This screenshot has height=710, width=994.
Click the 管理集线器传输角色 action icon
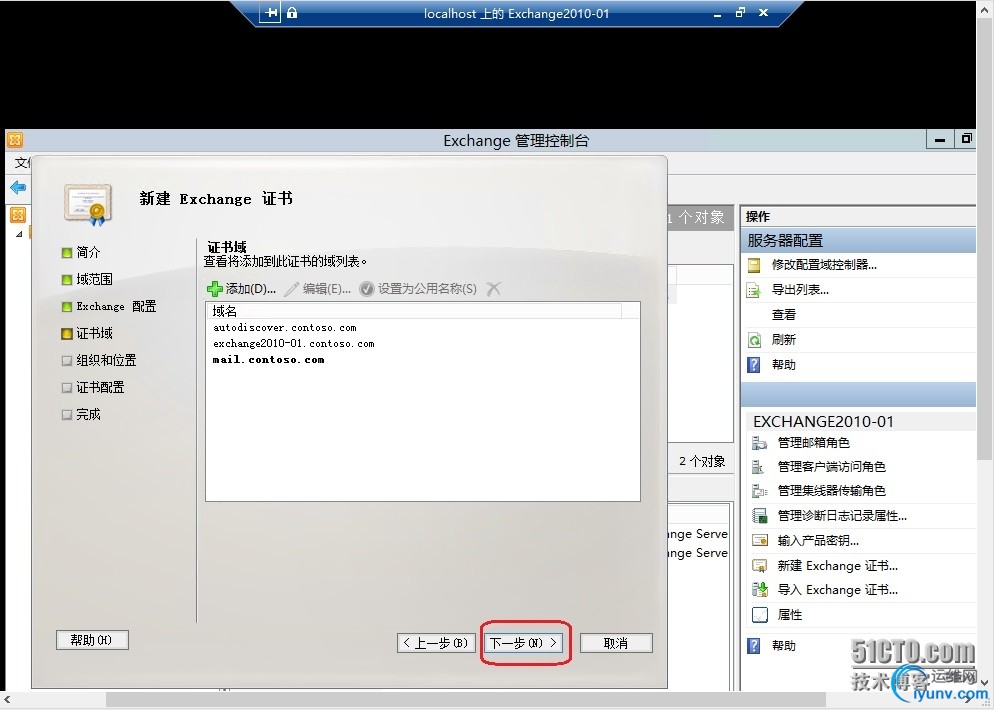pyautogui.click(x=759, y=491)
